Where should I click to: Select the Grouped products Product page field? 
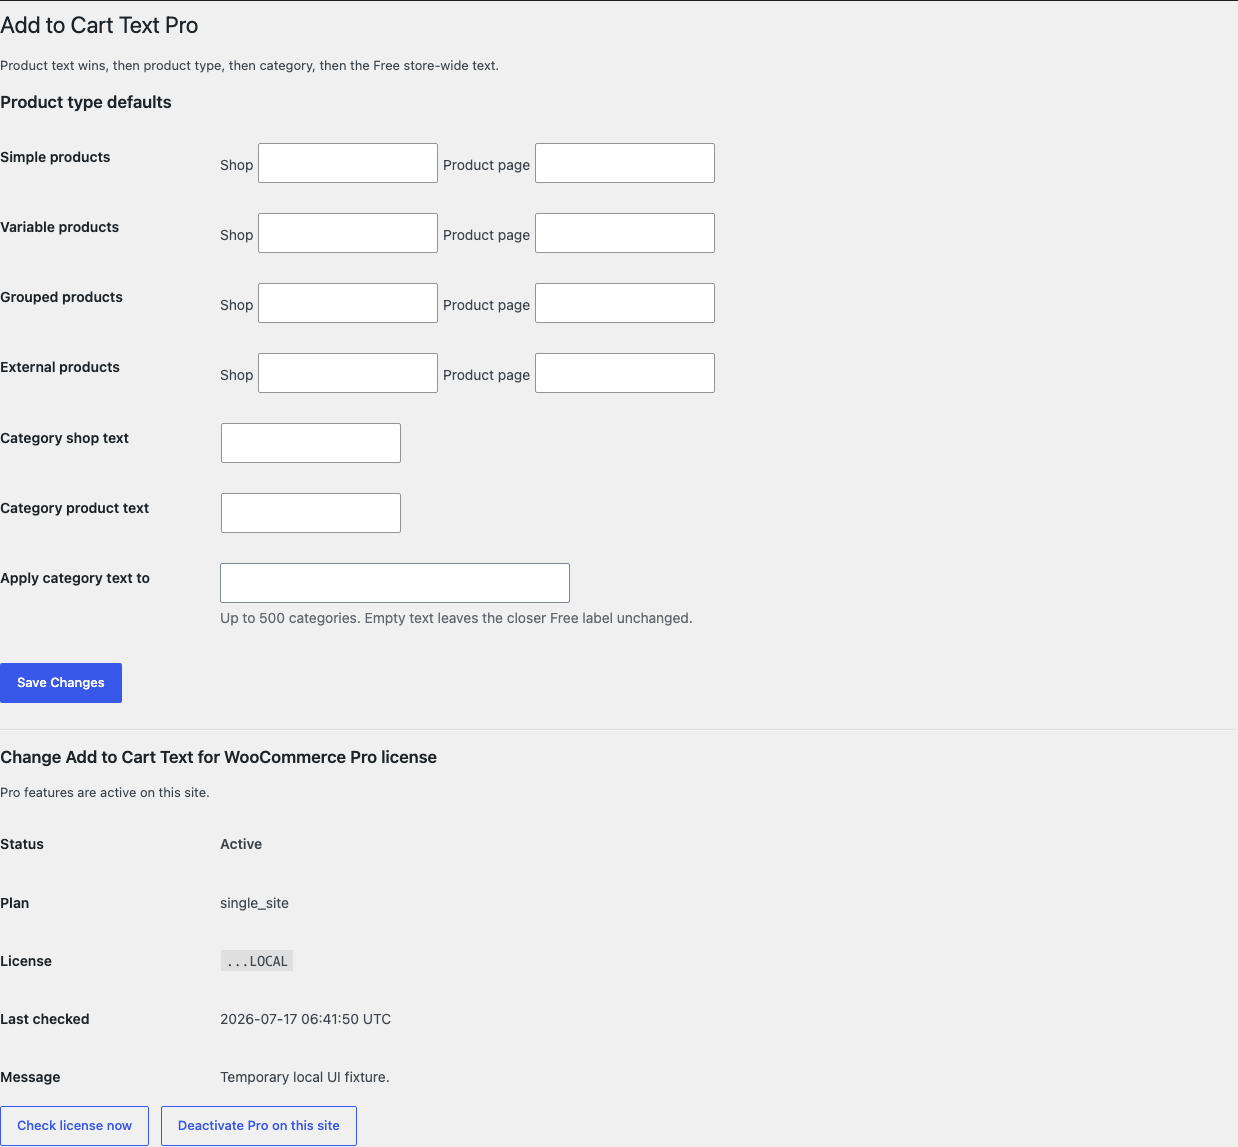pos(625,303)
